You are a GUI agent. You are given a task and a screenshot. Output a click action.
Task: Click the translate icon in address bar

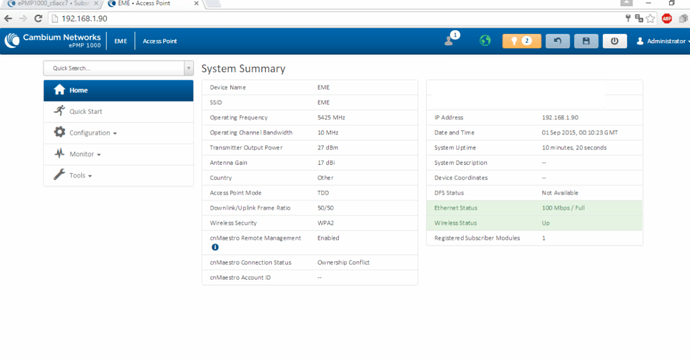coord(639,18)
